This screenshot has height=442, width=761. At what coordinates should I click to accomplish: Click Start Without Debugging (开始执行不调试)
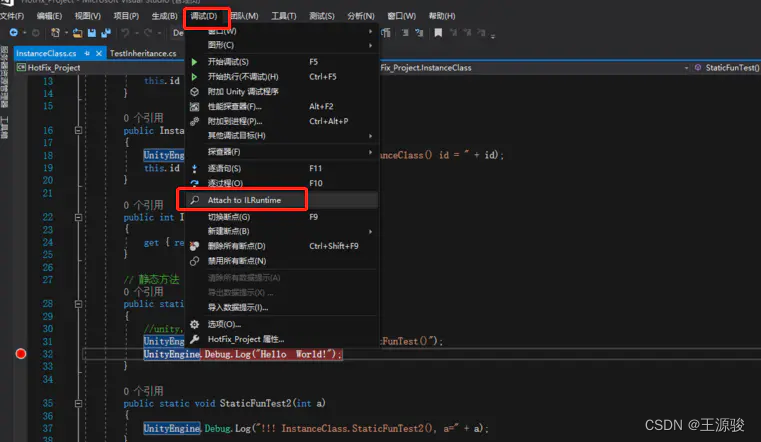(242, 76)
